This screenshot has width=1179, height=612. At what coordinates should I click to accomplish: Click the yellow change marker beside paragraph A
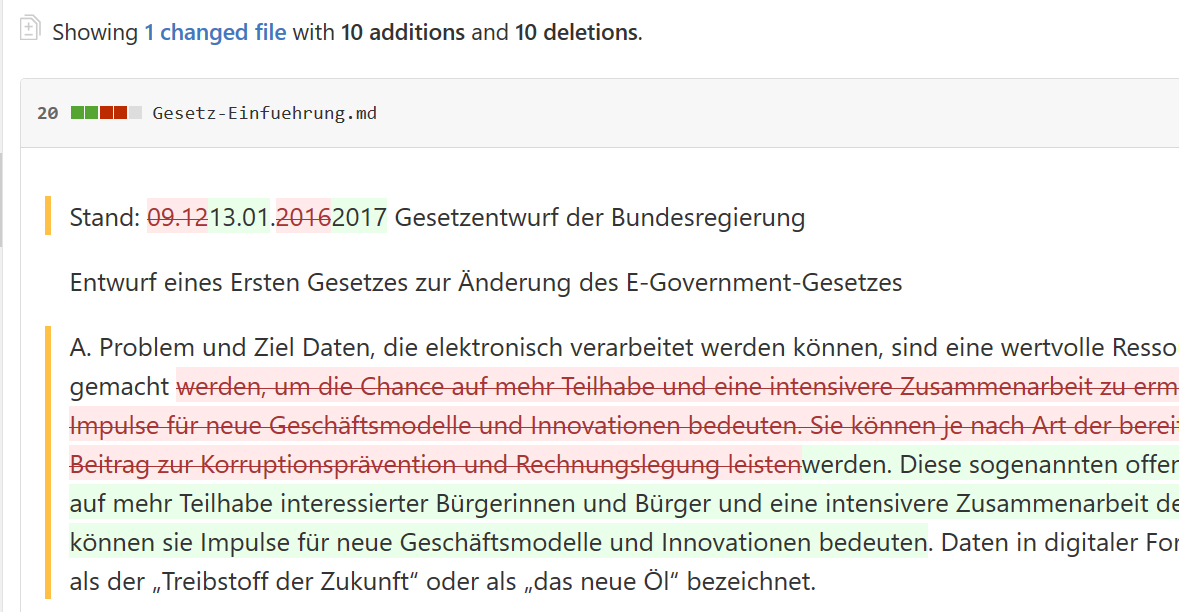click(48, 462)
